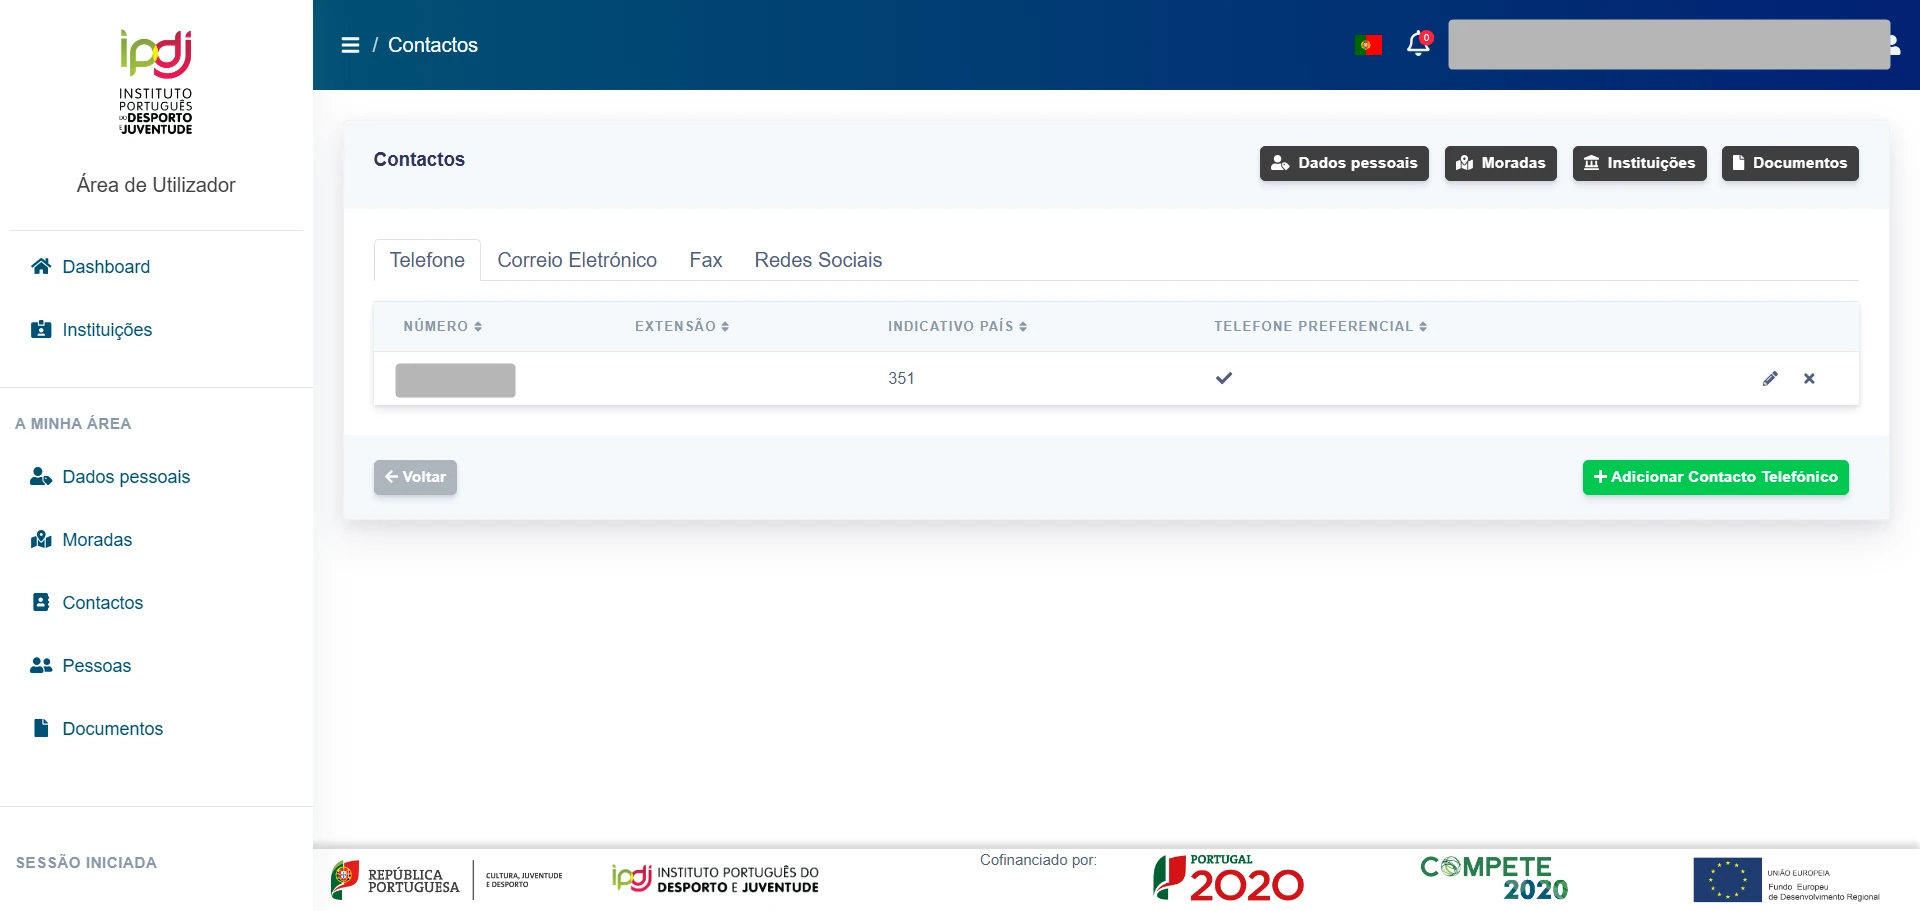The image size is (1920, 911).
Task: Sort table by Número column
Action: coord(442,326)
